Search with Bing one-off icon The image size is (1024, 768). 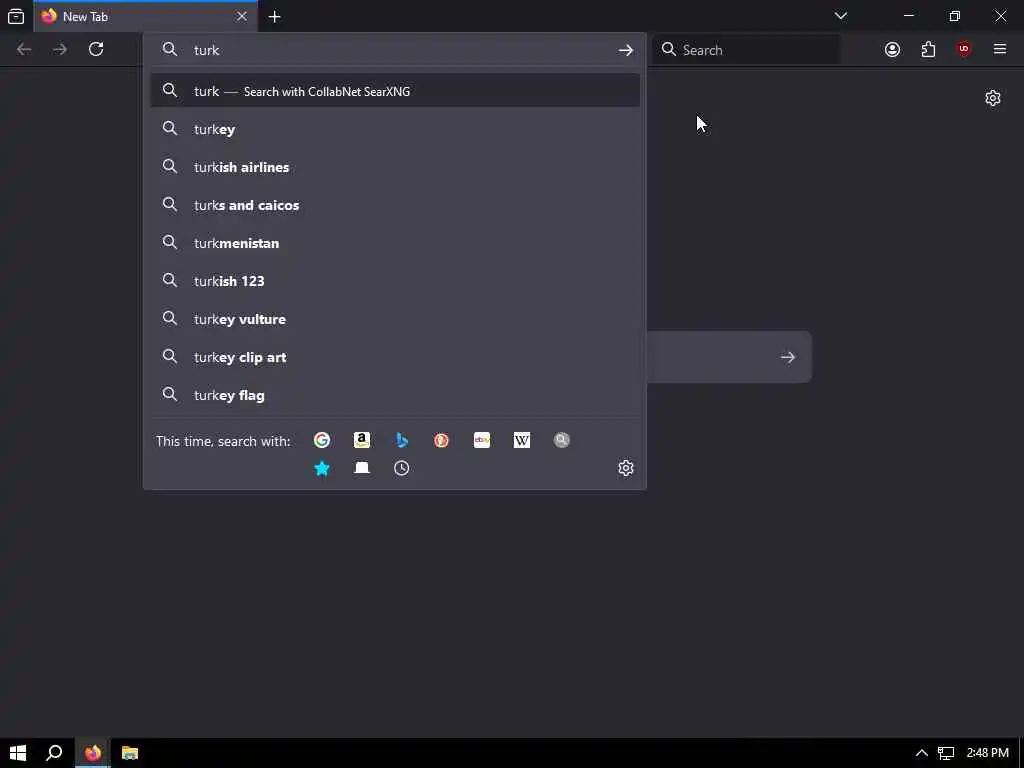point(402,440)
